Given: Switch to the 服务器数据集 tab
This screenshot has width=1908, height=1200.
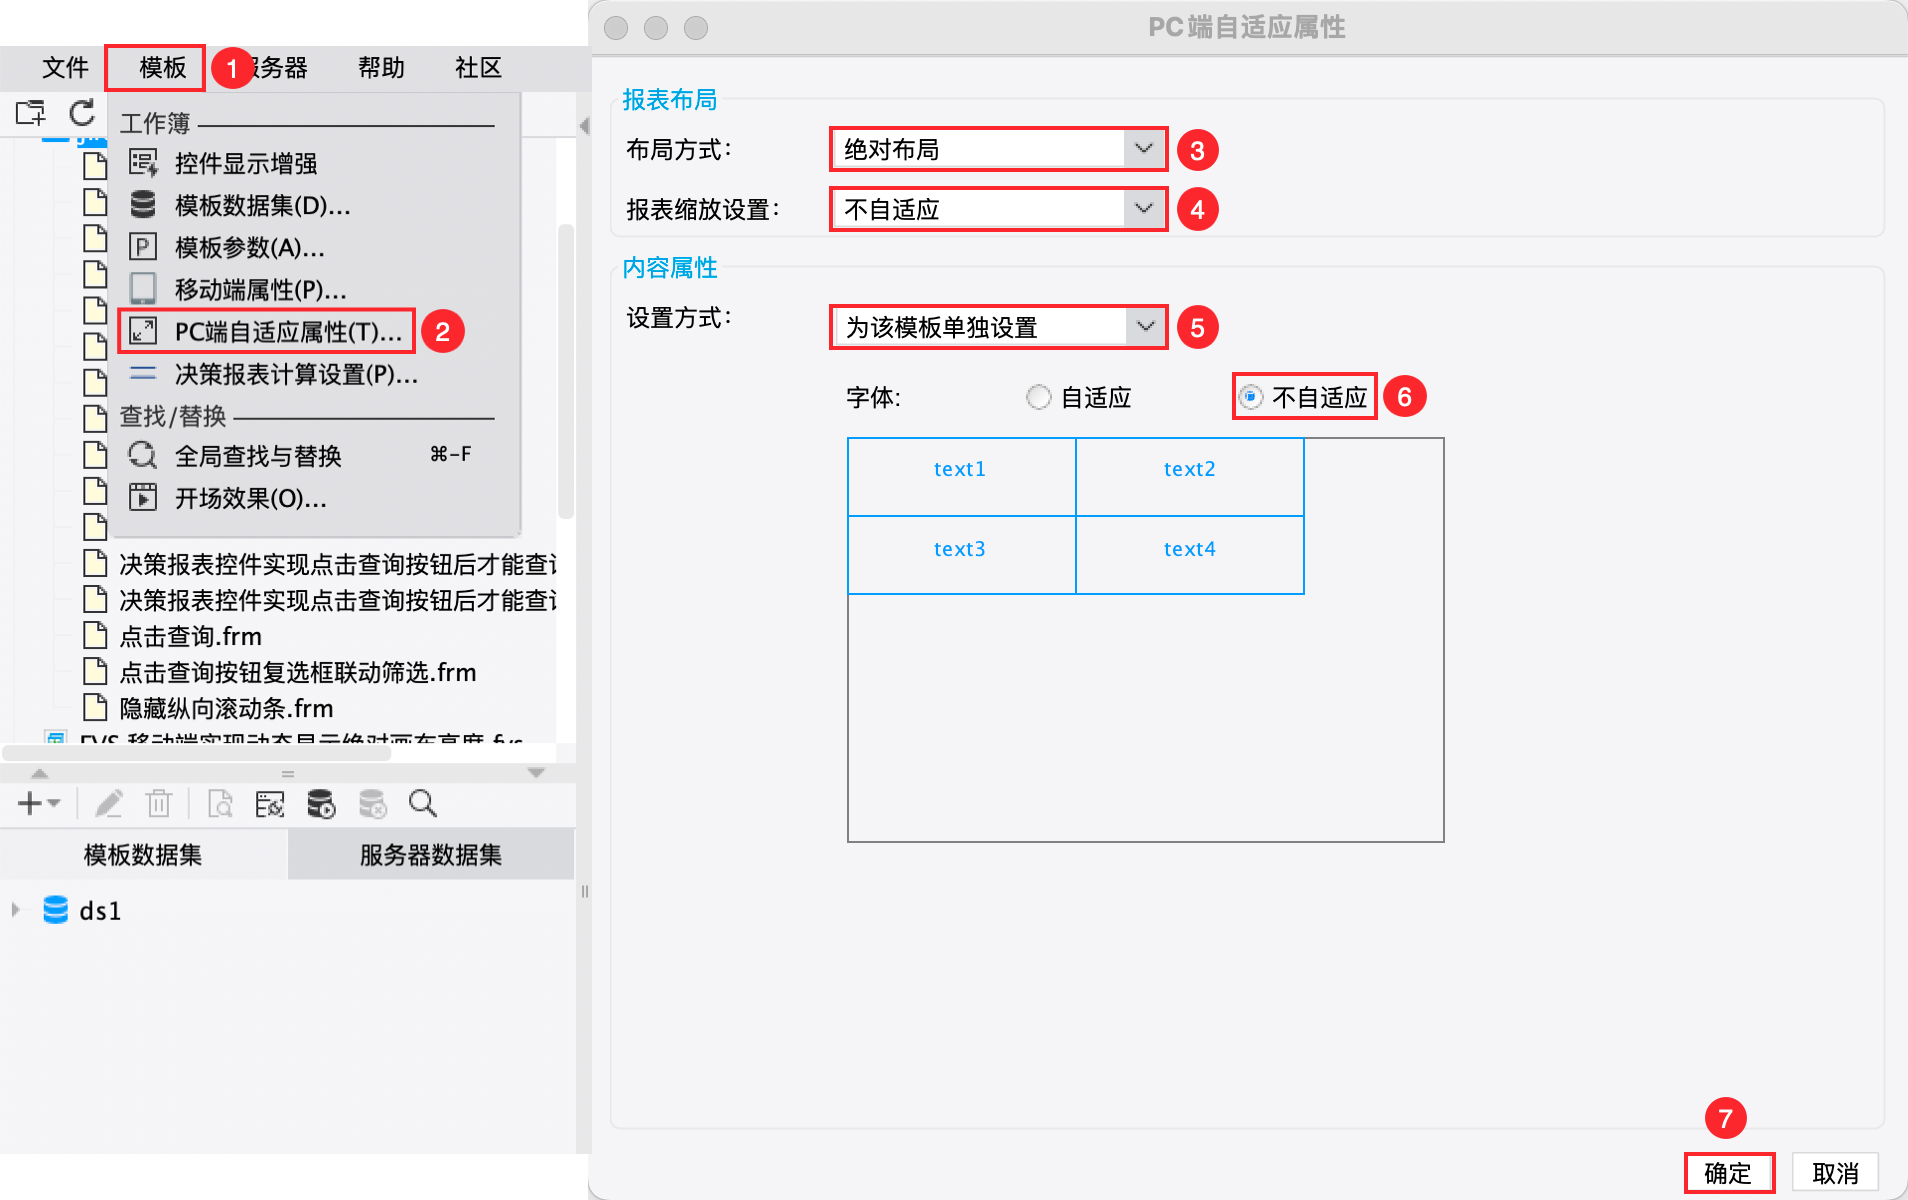Looking at the screenshot, I should click(x=431, y=854).
